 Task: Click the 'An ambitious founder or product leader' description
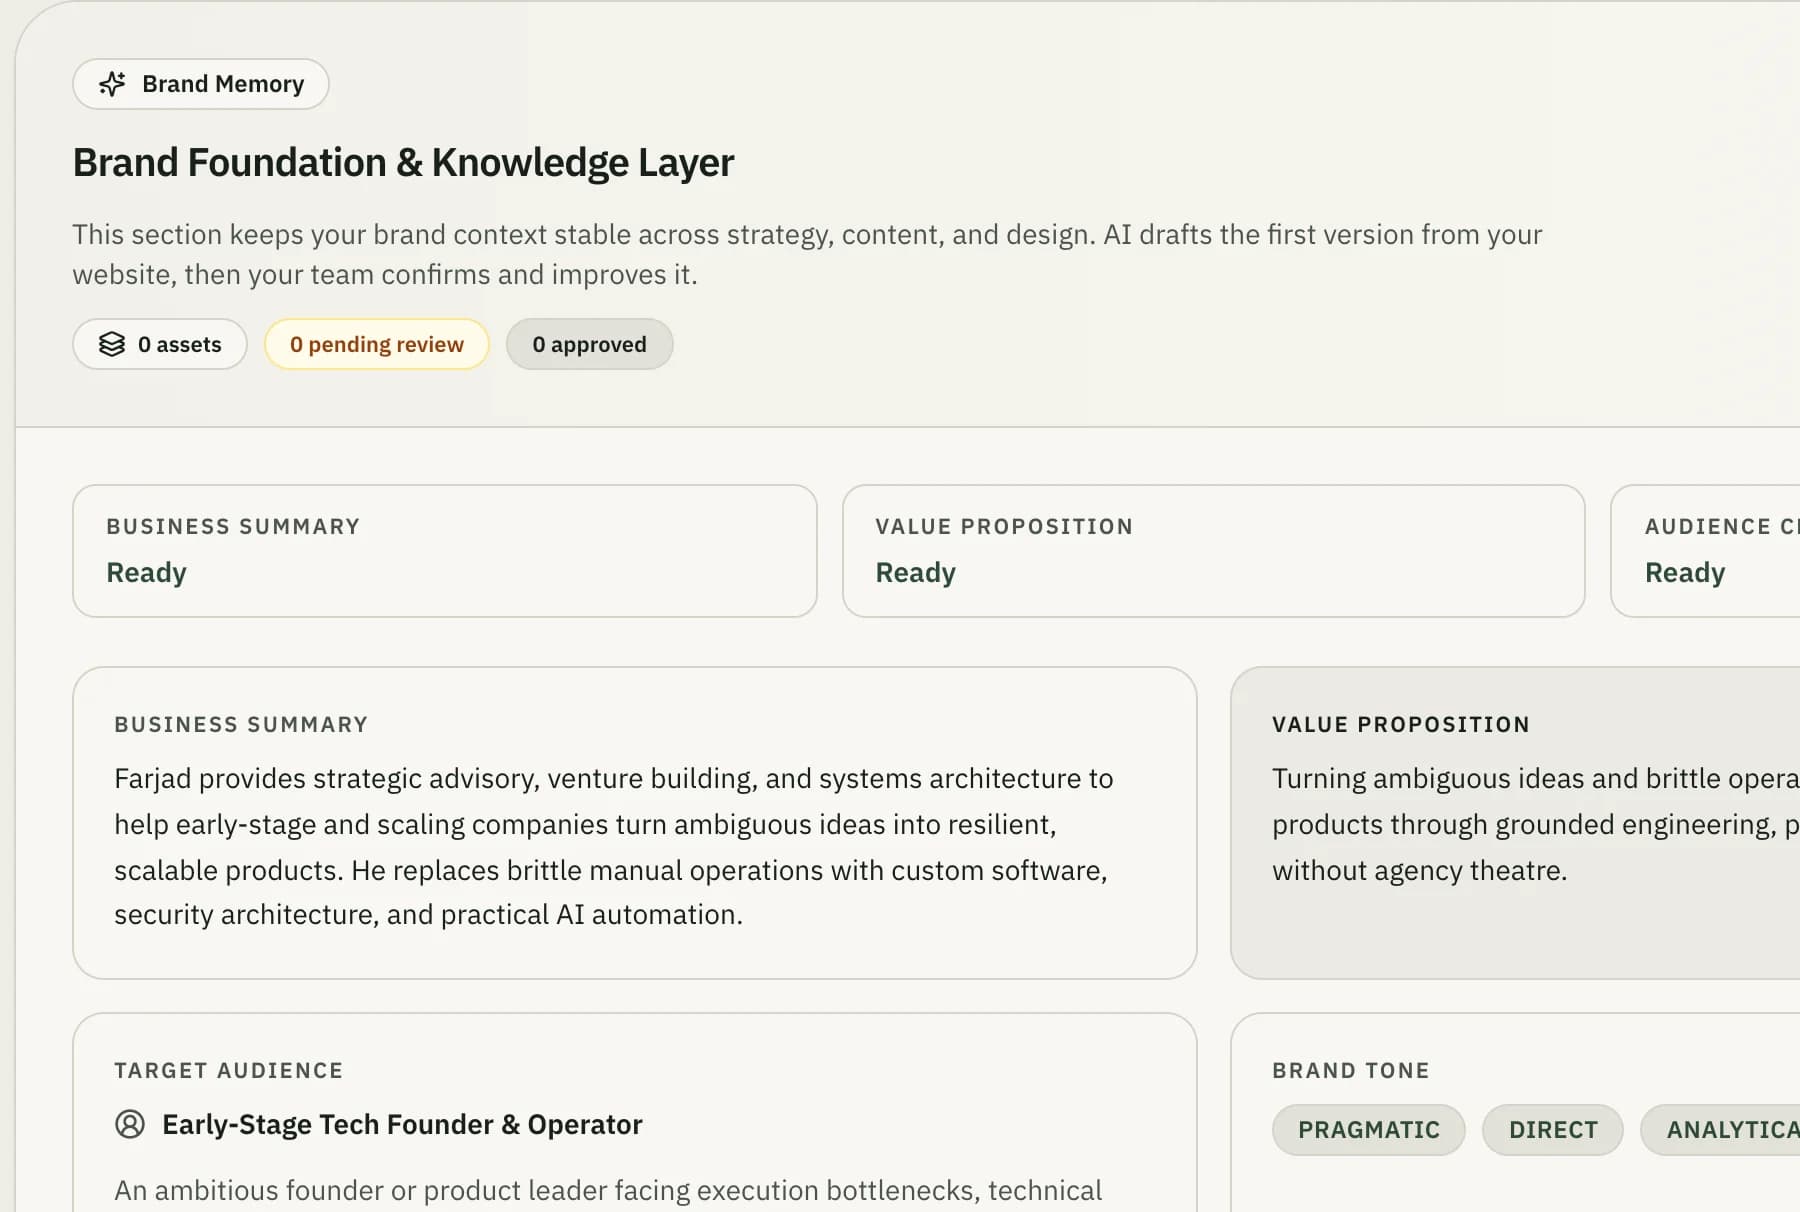608,1190
